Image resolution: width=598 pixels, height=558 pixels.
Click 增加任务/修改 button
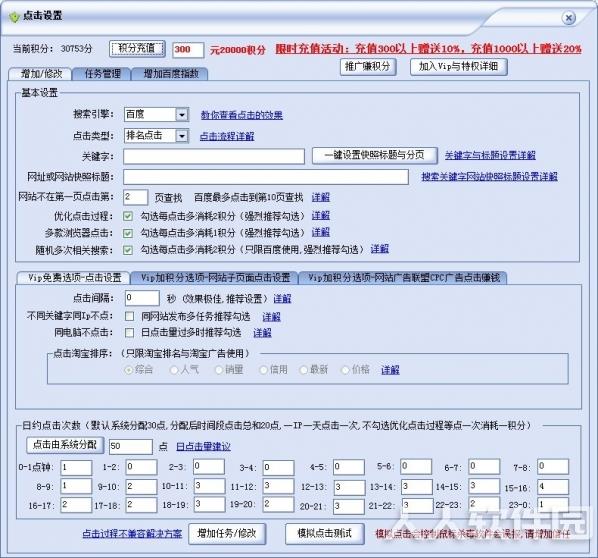coord(227,533)
